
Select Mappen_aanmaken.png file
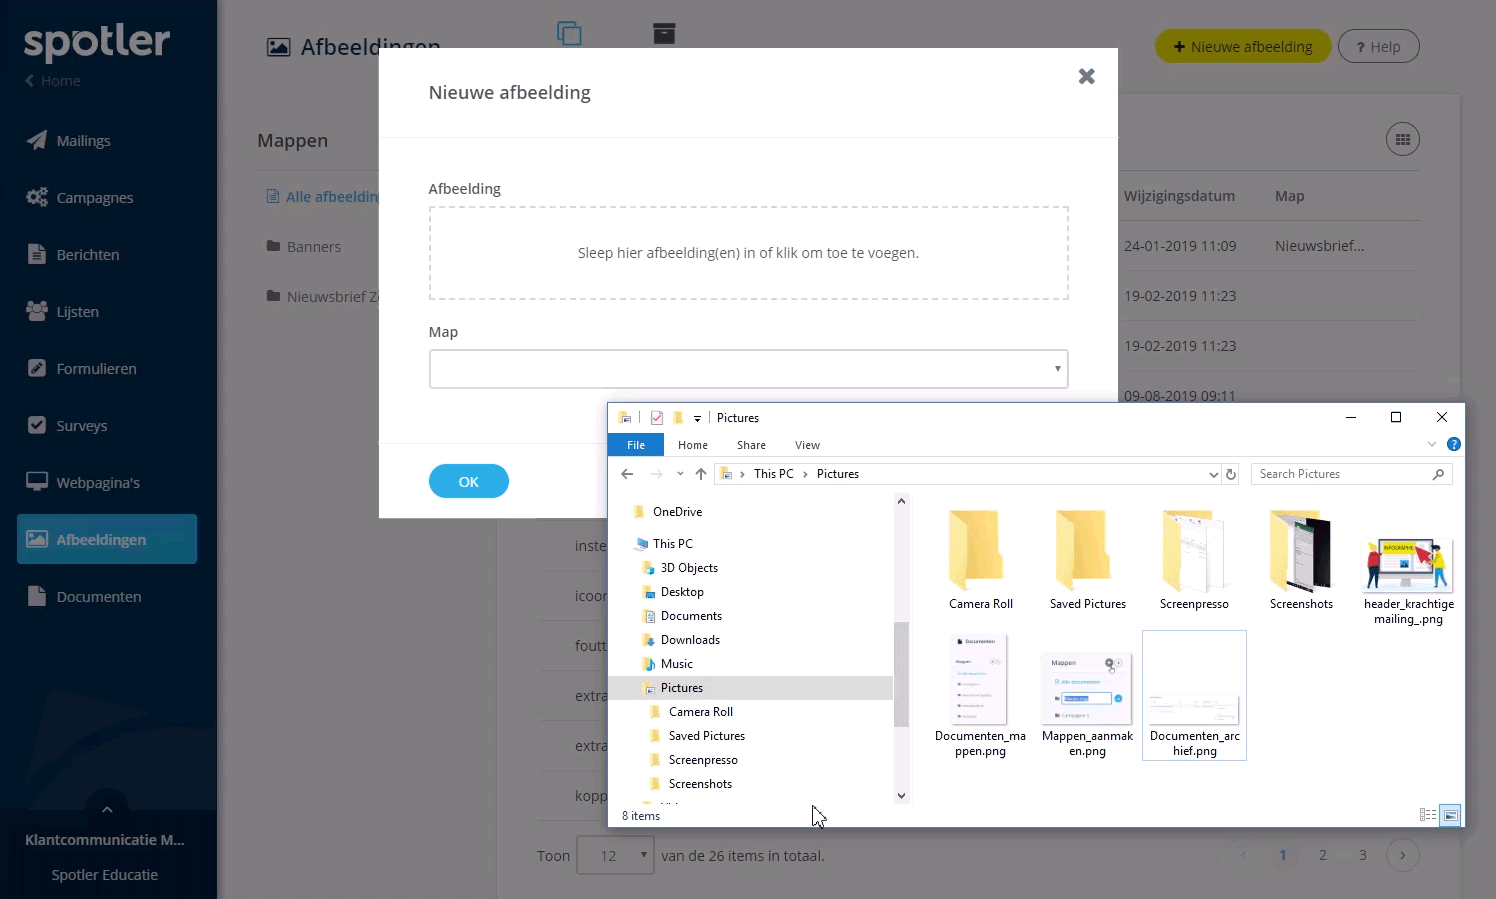point(1087,688)
